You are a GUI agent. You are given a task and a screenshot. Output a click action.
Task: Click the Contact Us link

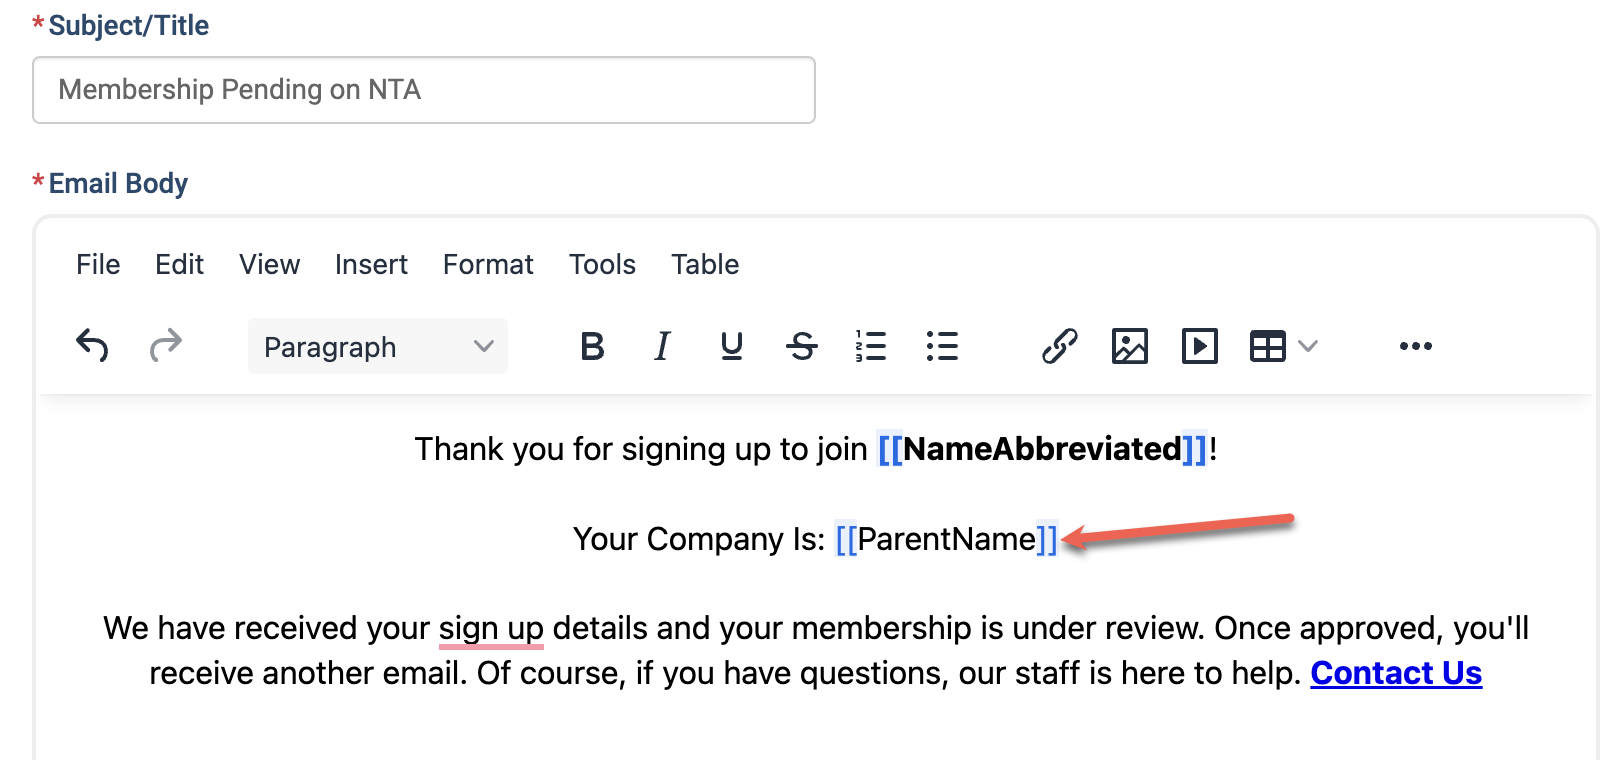1396,673
